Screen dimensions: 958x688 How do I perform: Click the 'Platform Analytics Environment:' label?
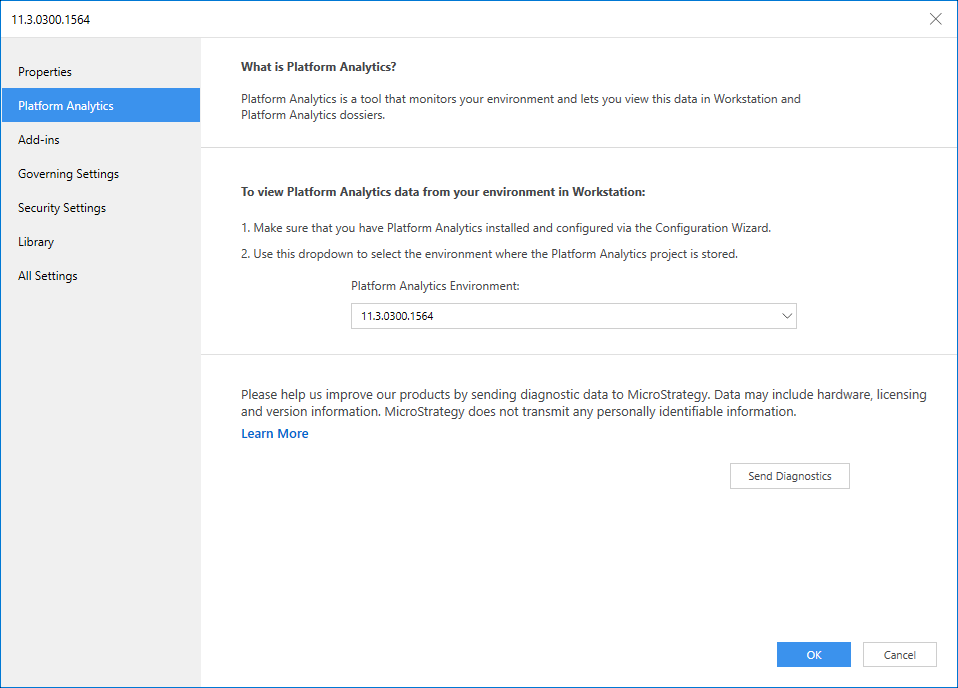436,286
